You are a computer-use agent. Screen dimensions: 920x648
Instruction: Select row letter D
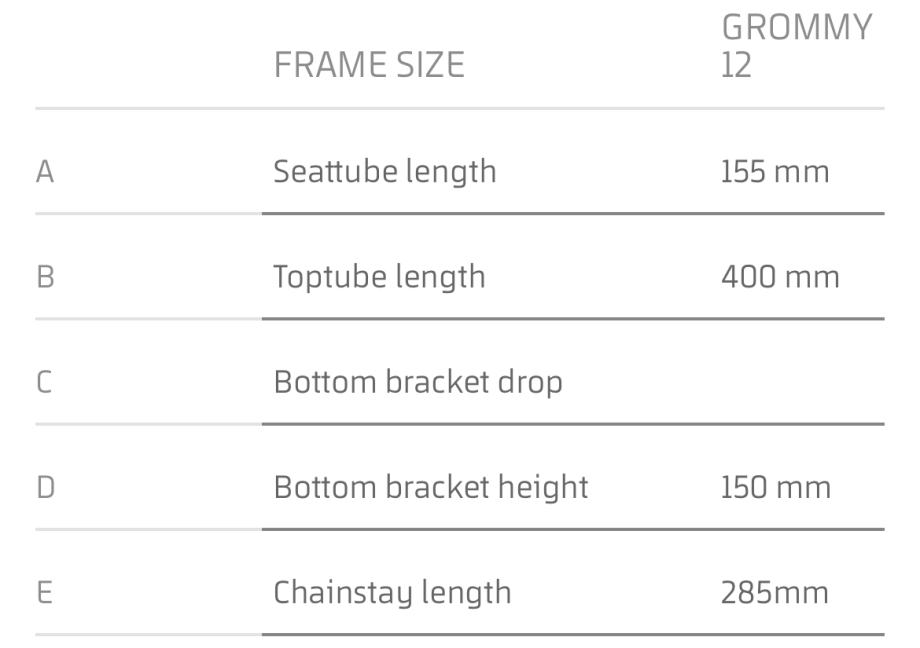45,487
